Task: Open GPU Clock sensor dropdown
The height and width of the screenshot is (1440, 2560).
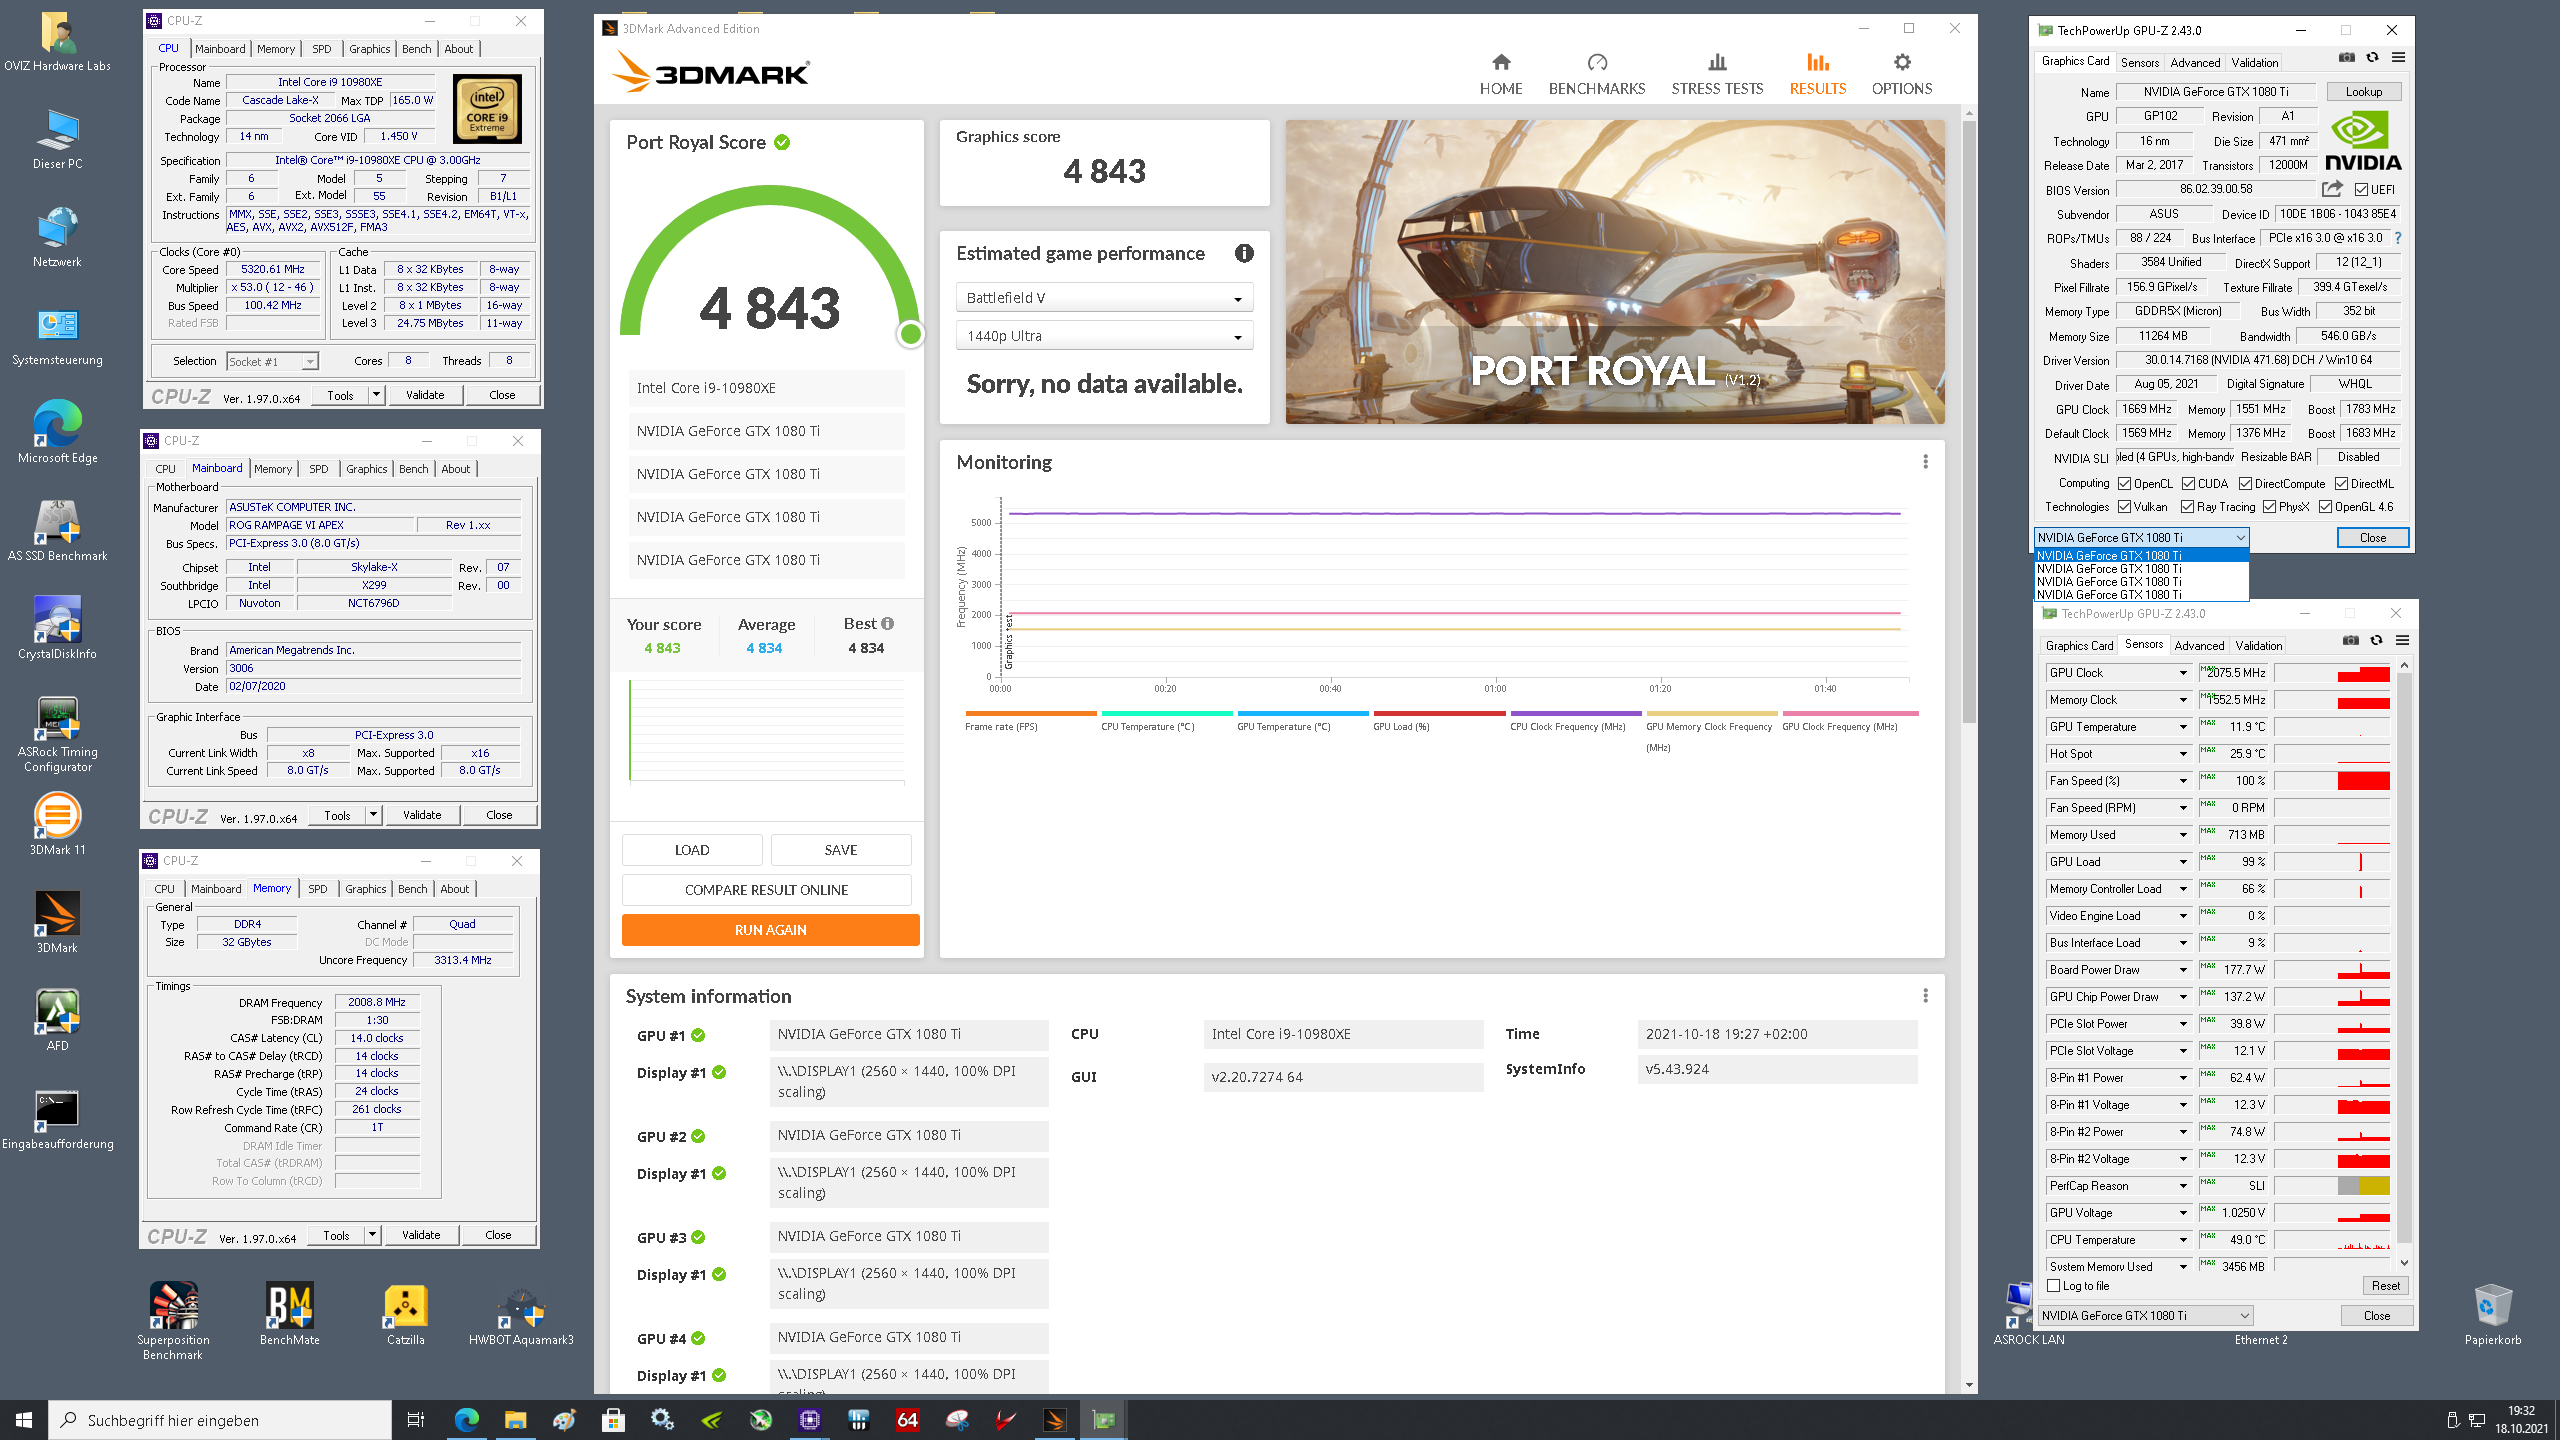Action: [2183, 673]
